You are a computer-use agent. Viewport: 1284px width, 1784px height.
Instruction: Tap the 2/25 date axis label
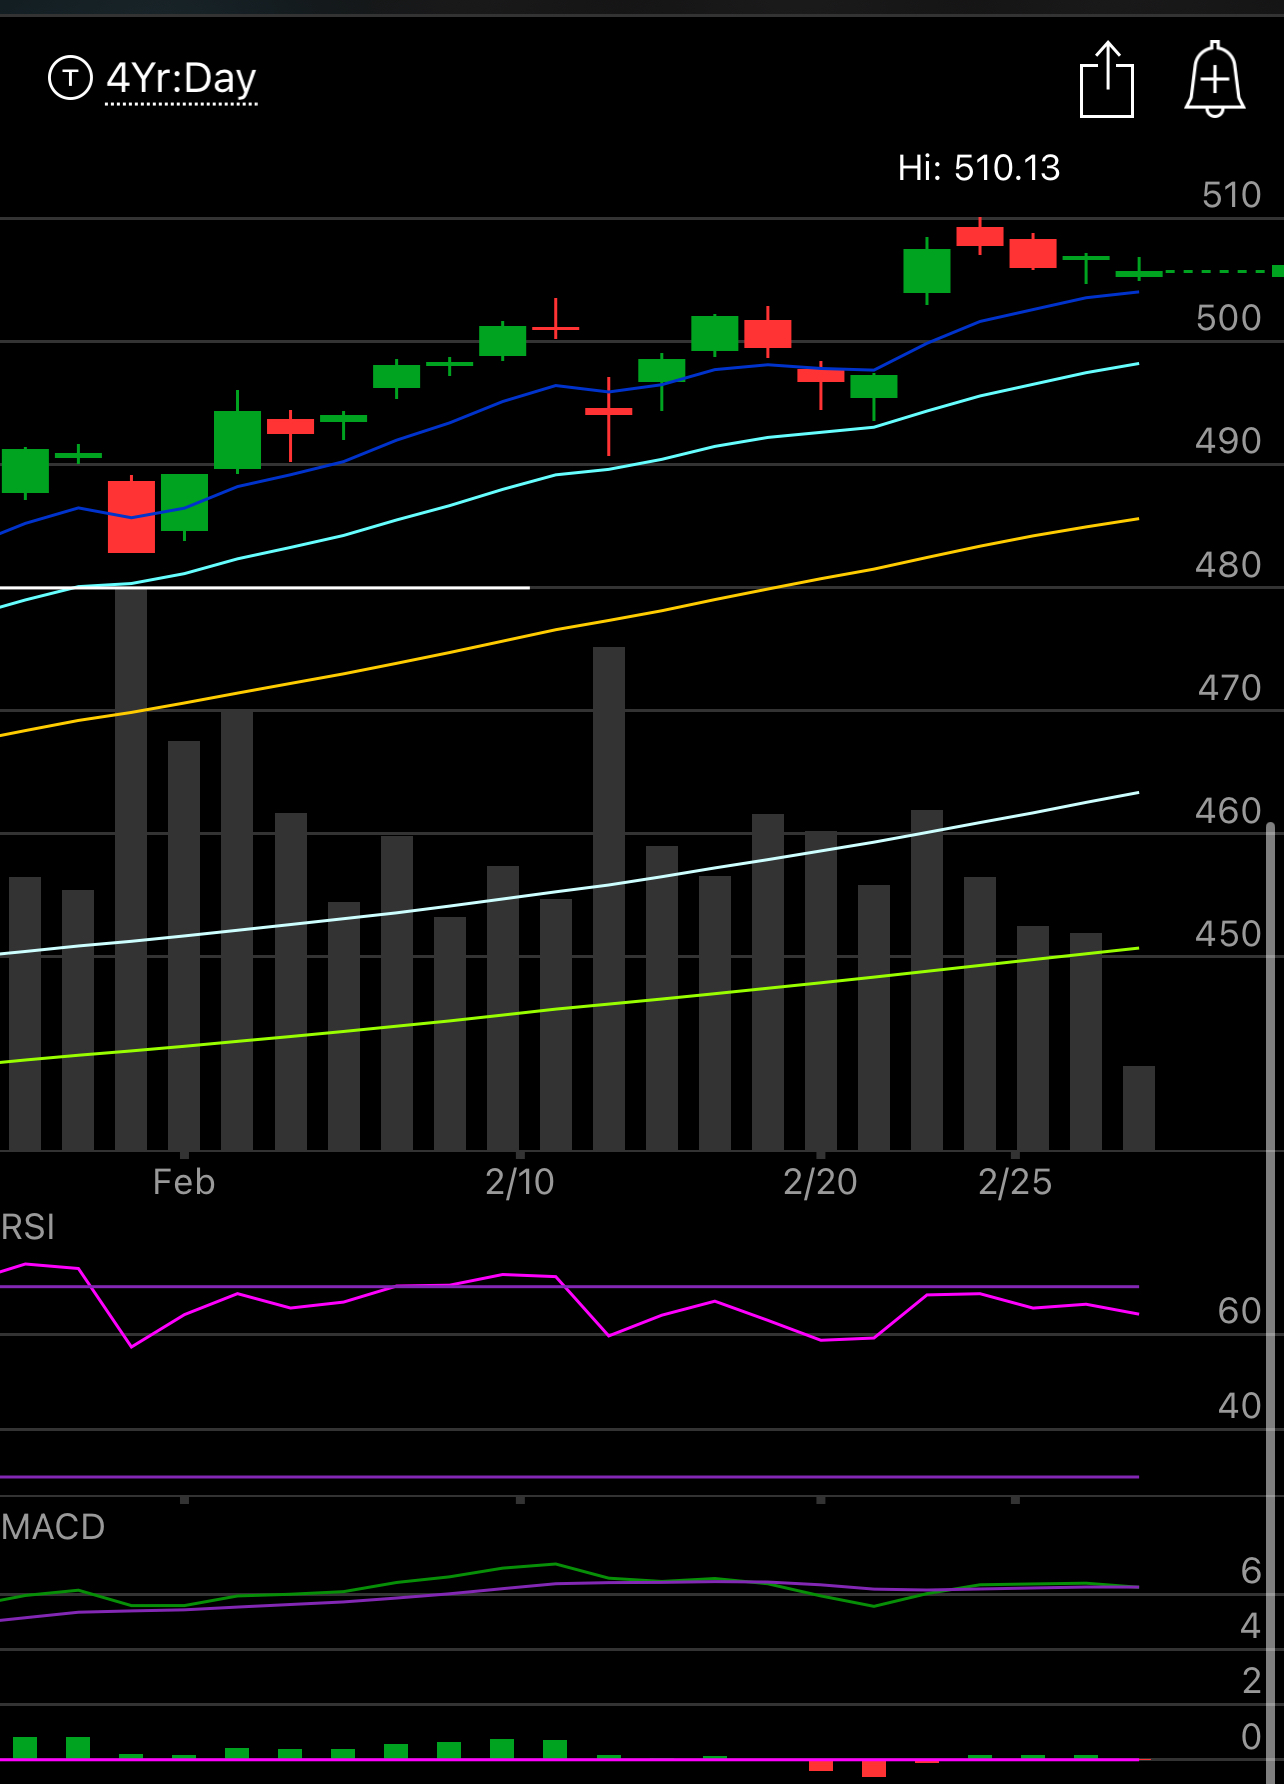click(x=1015, y=1182)
